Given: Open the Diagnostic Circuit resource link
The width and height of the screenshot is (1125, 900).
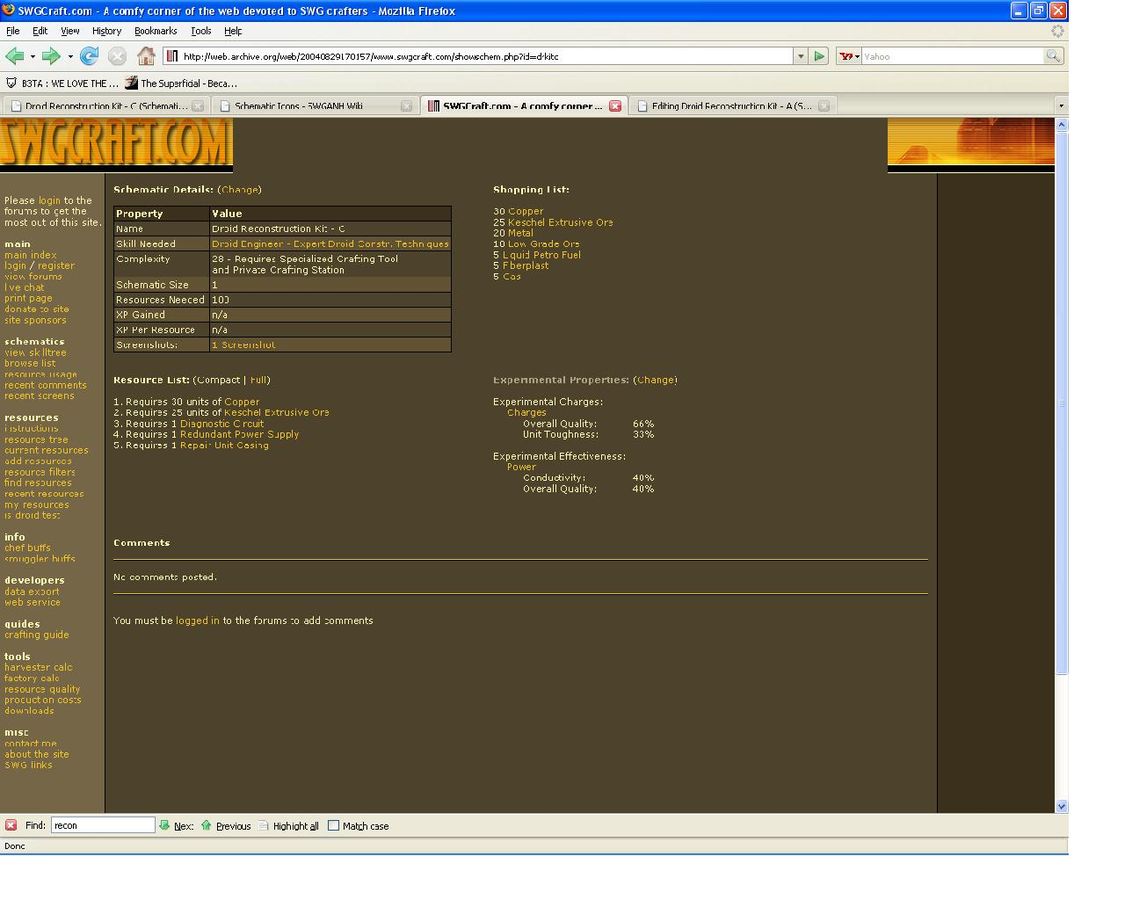Looking at the screenshot, I should 221,423.
